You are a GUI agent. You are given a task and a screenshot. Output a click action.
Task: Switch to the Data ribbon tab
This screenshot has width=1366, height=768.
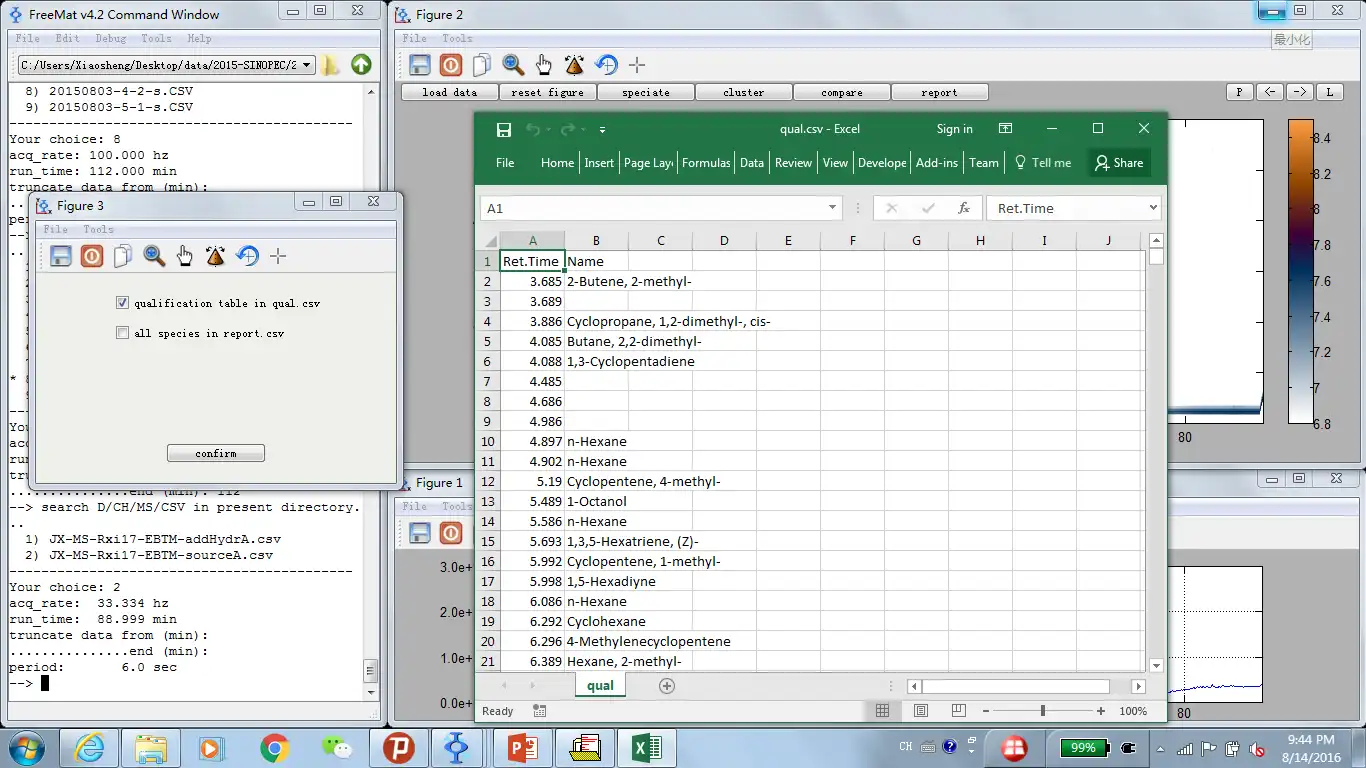click(752, 163)
